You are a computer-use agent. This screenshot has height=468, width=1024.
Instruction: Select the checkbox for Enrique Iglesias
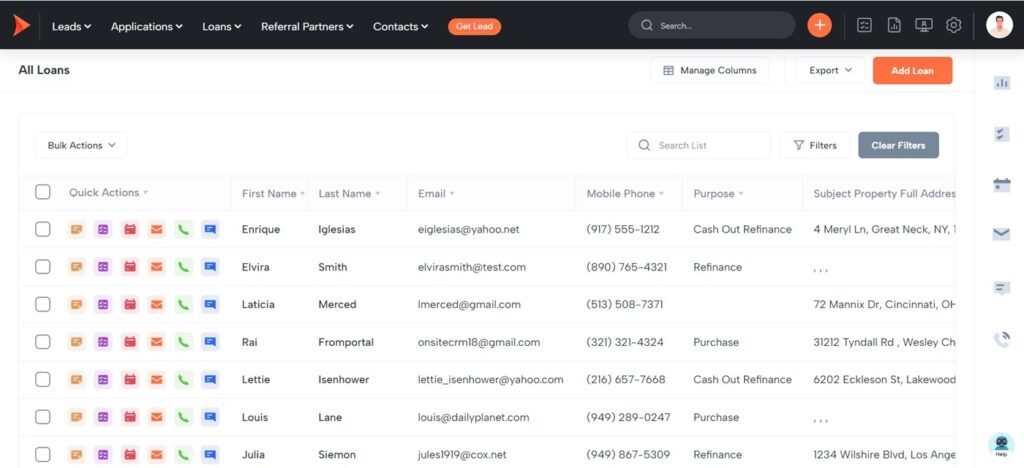(42, 229)
